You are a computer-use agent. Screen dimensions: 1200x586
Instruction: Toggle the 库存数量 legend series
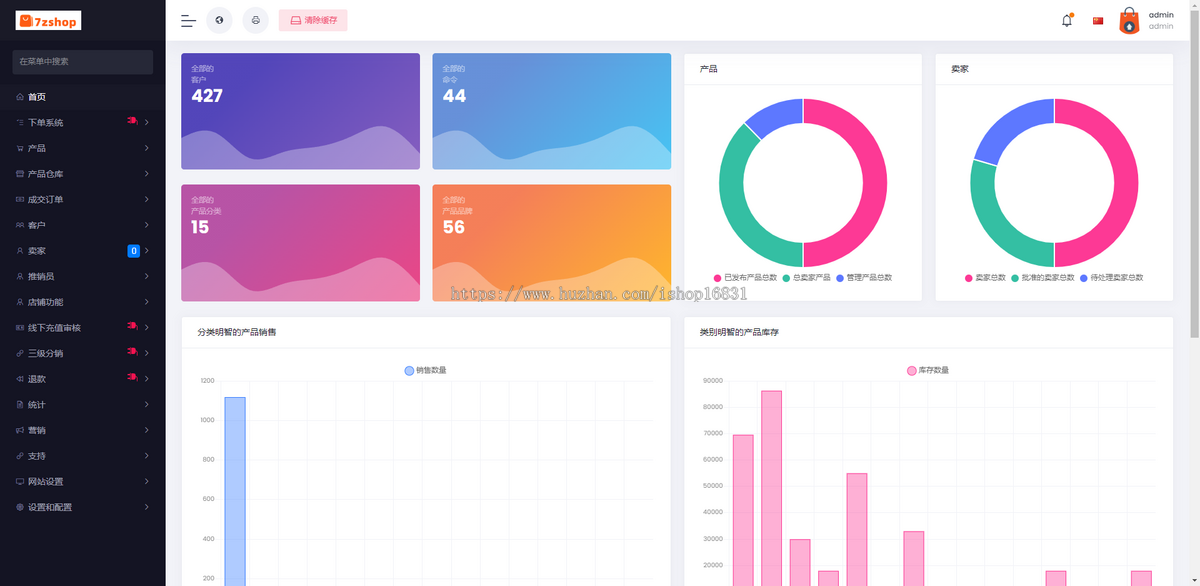click(x=927, y=370)
